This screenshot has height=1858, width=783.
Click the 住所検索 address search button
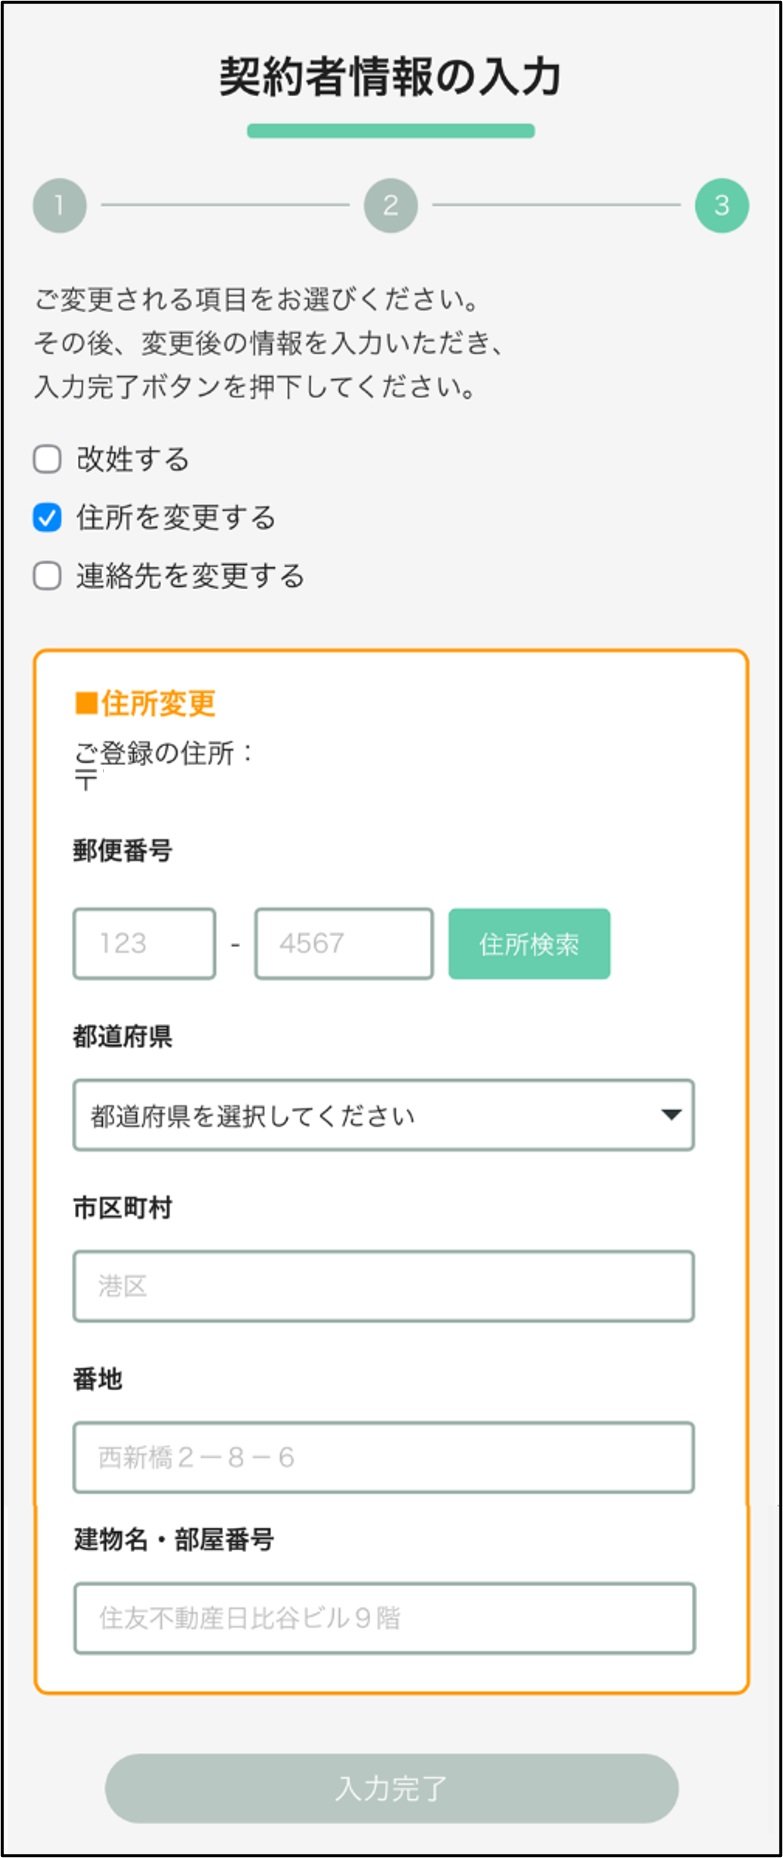pyautogui.click(x=530, y=943)
